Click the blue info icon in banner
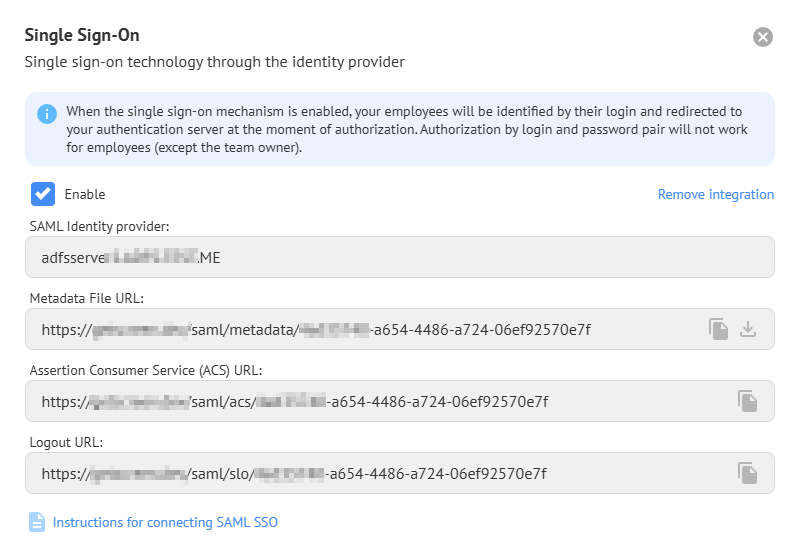Viewport: 800px width, 559px height. 47,113
